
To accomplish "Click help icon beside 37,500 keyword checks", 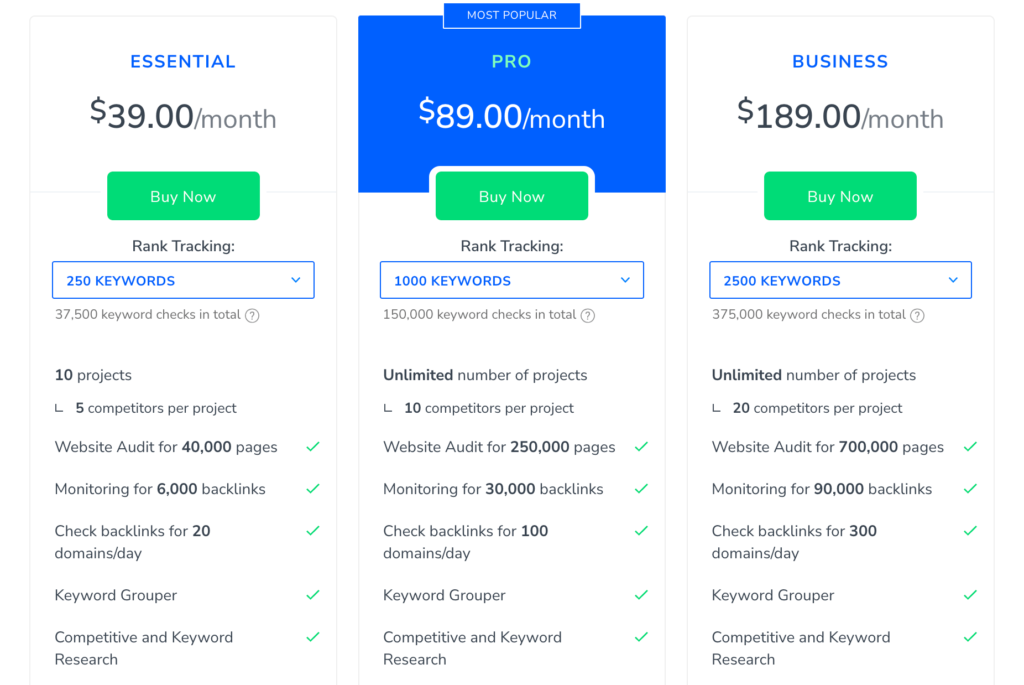I will pos(252,315).
